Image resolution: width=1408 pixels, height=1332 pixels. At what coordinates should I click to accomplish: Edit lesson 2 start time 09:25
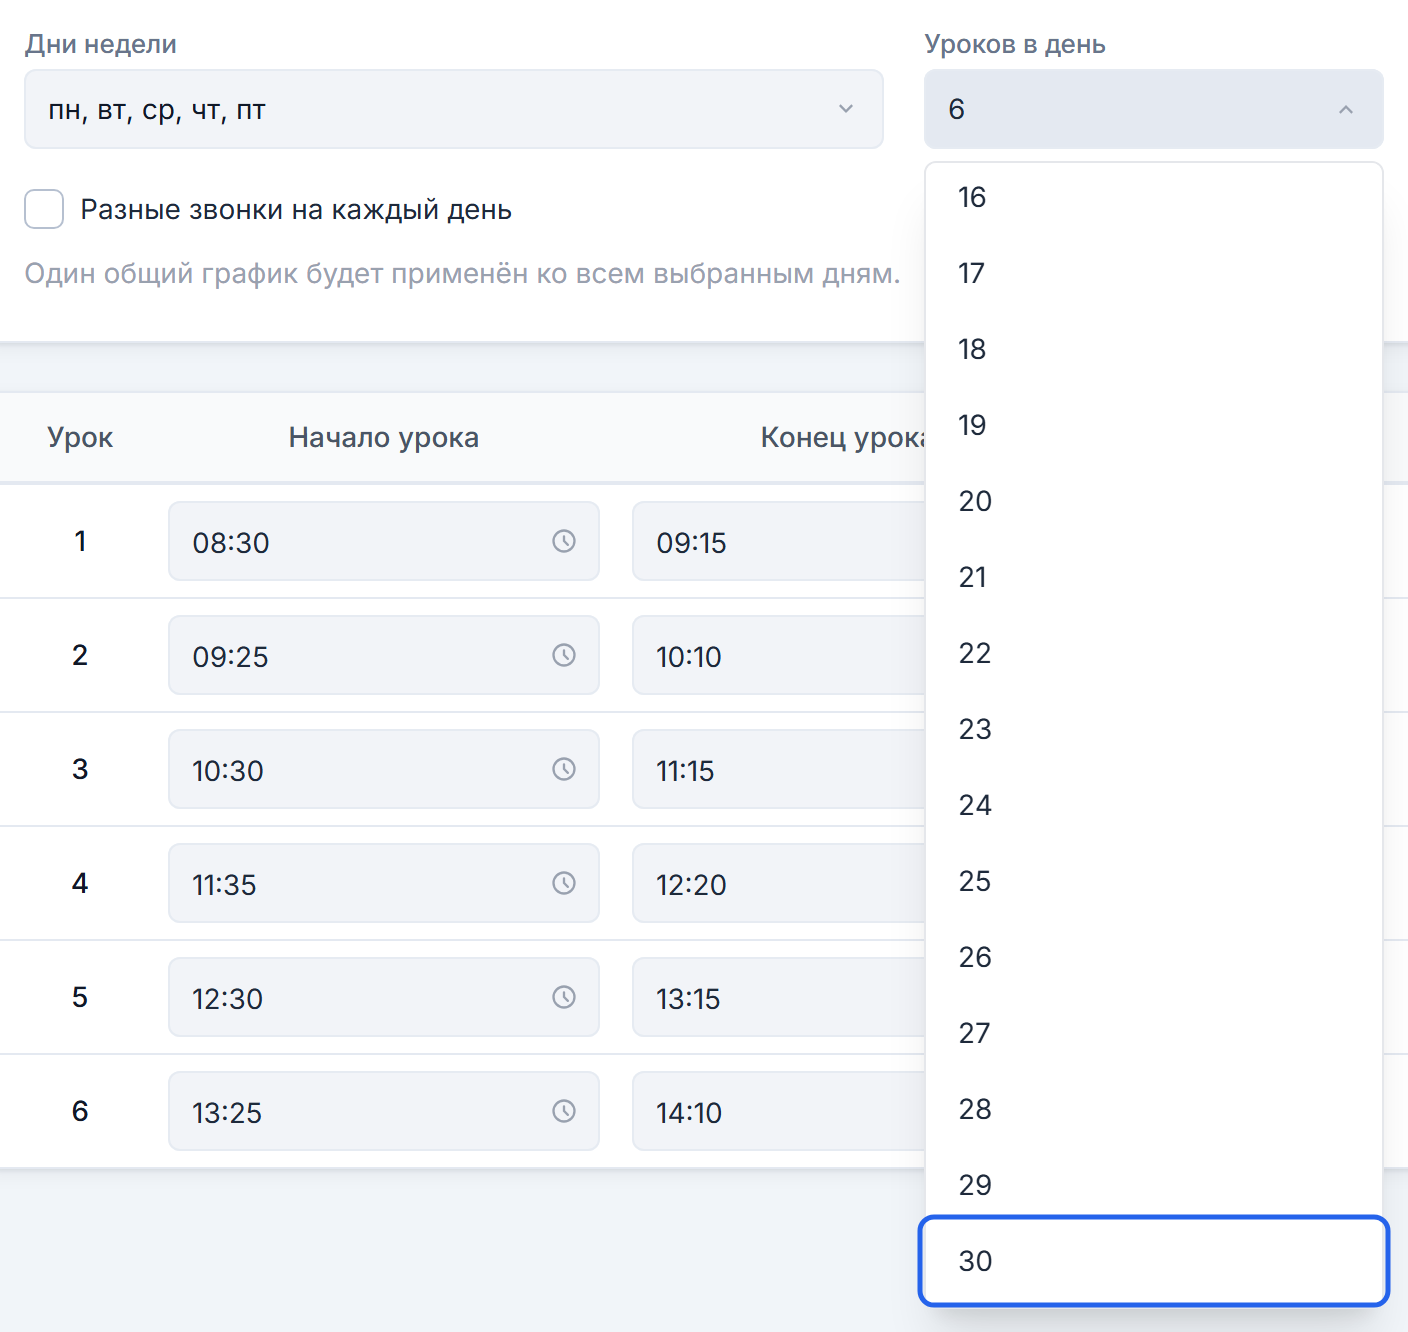click(384, 655)
